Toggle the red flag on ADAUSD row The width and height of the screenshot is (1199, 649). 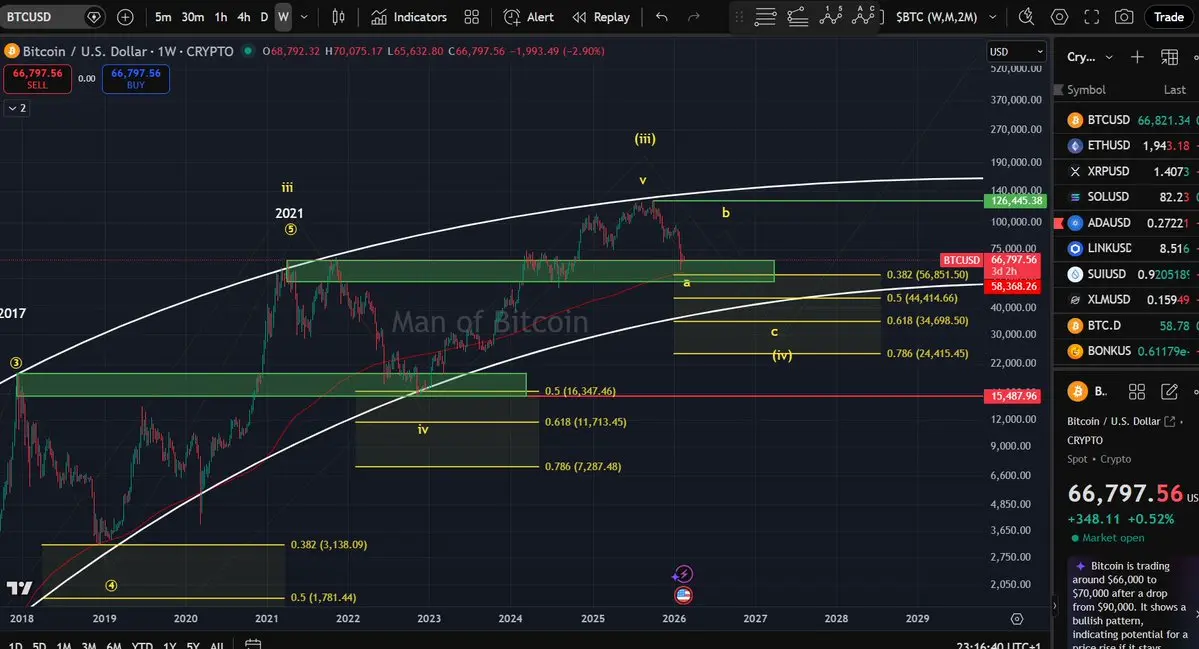1059,223
